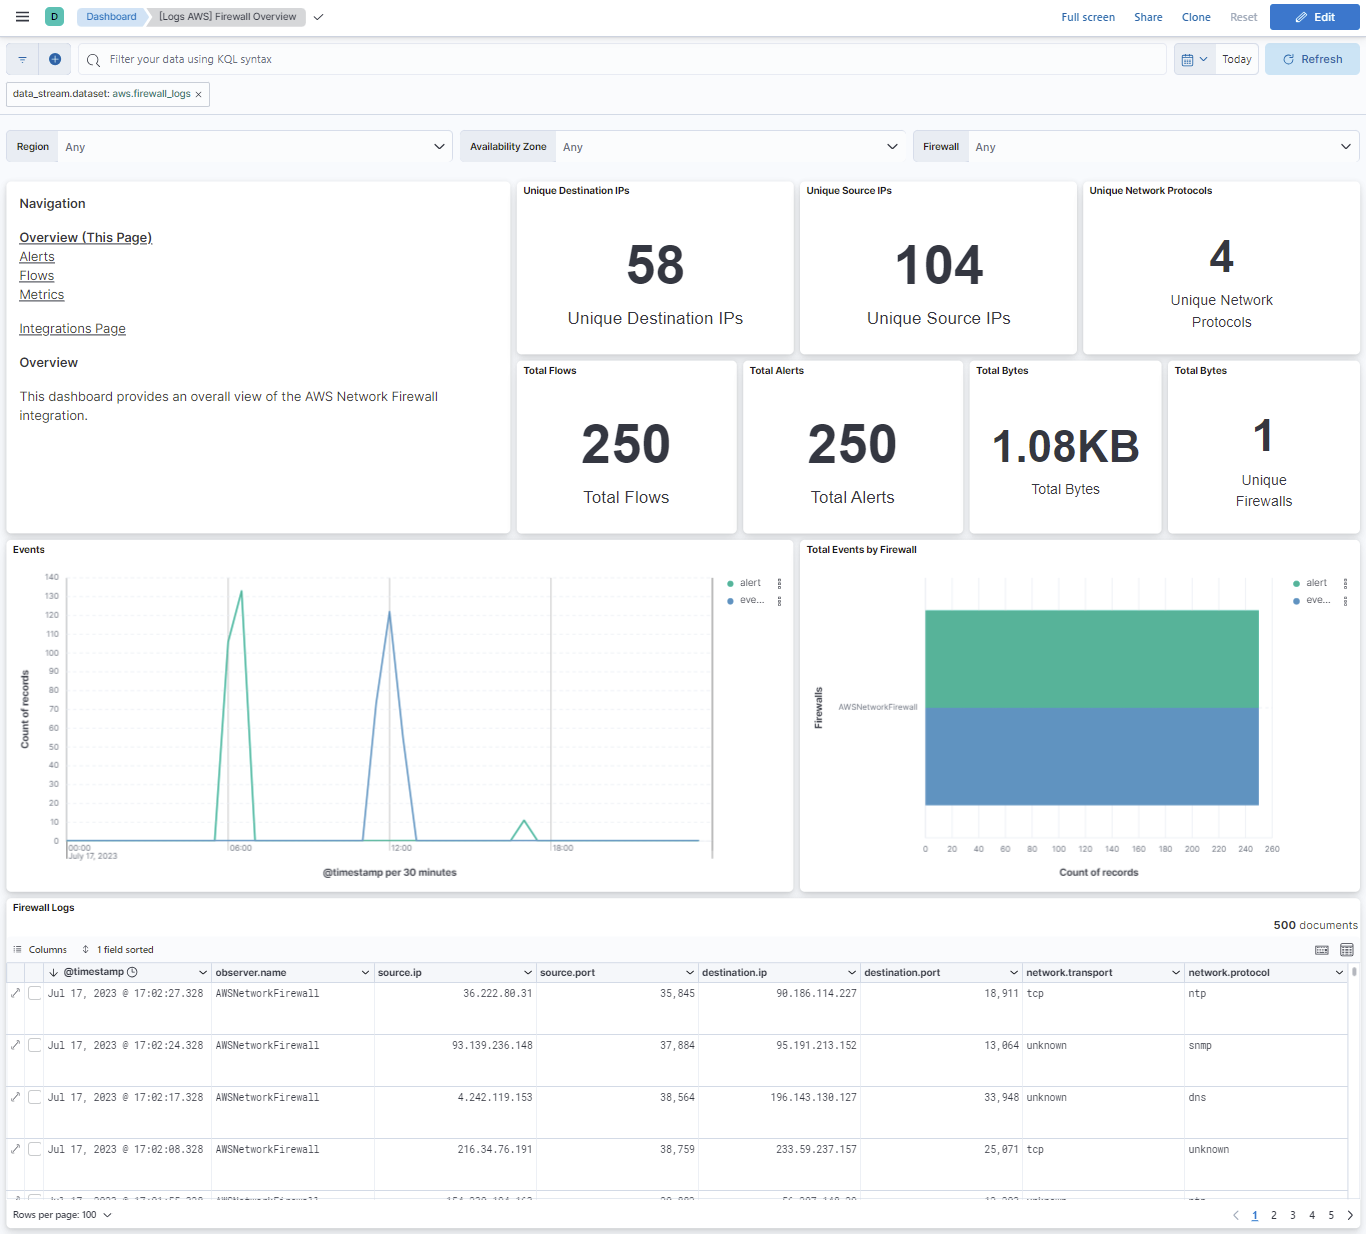Click the Dashboard breadcrumb
The image size is (1366, 1234).
[110, 16]
